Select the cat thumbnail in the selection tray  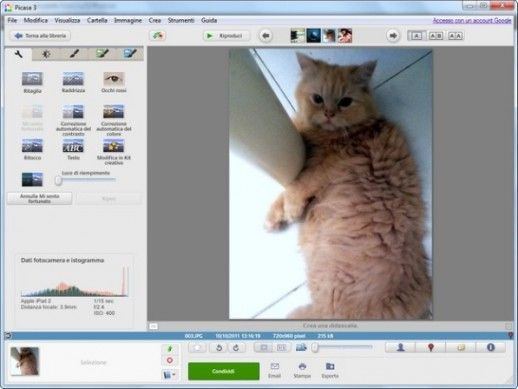(x=25, y=361)
